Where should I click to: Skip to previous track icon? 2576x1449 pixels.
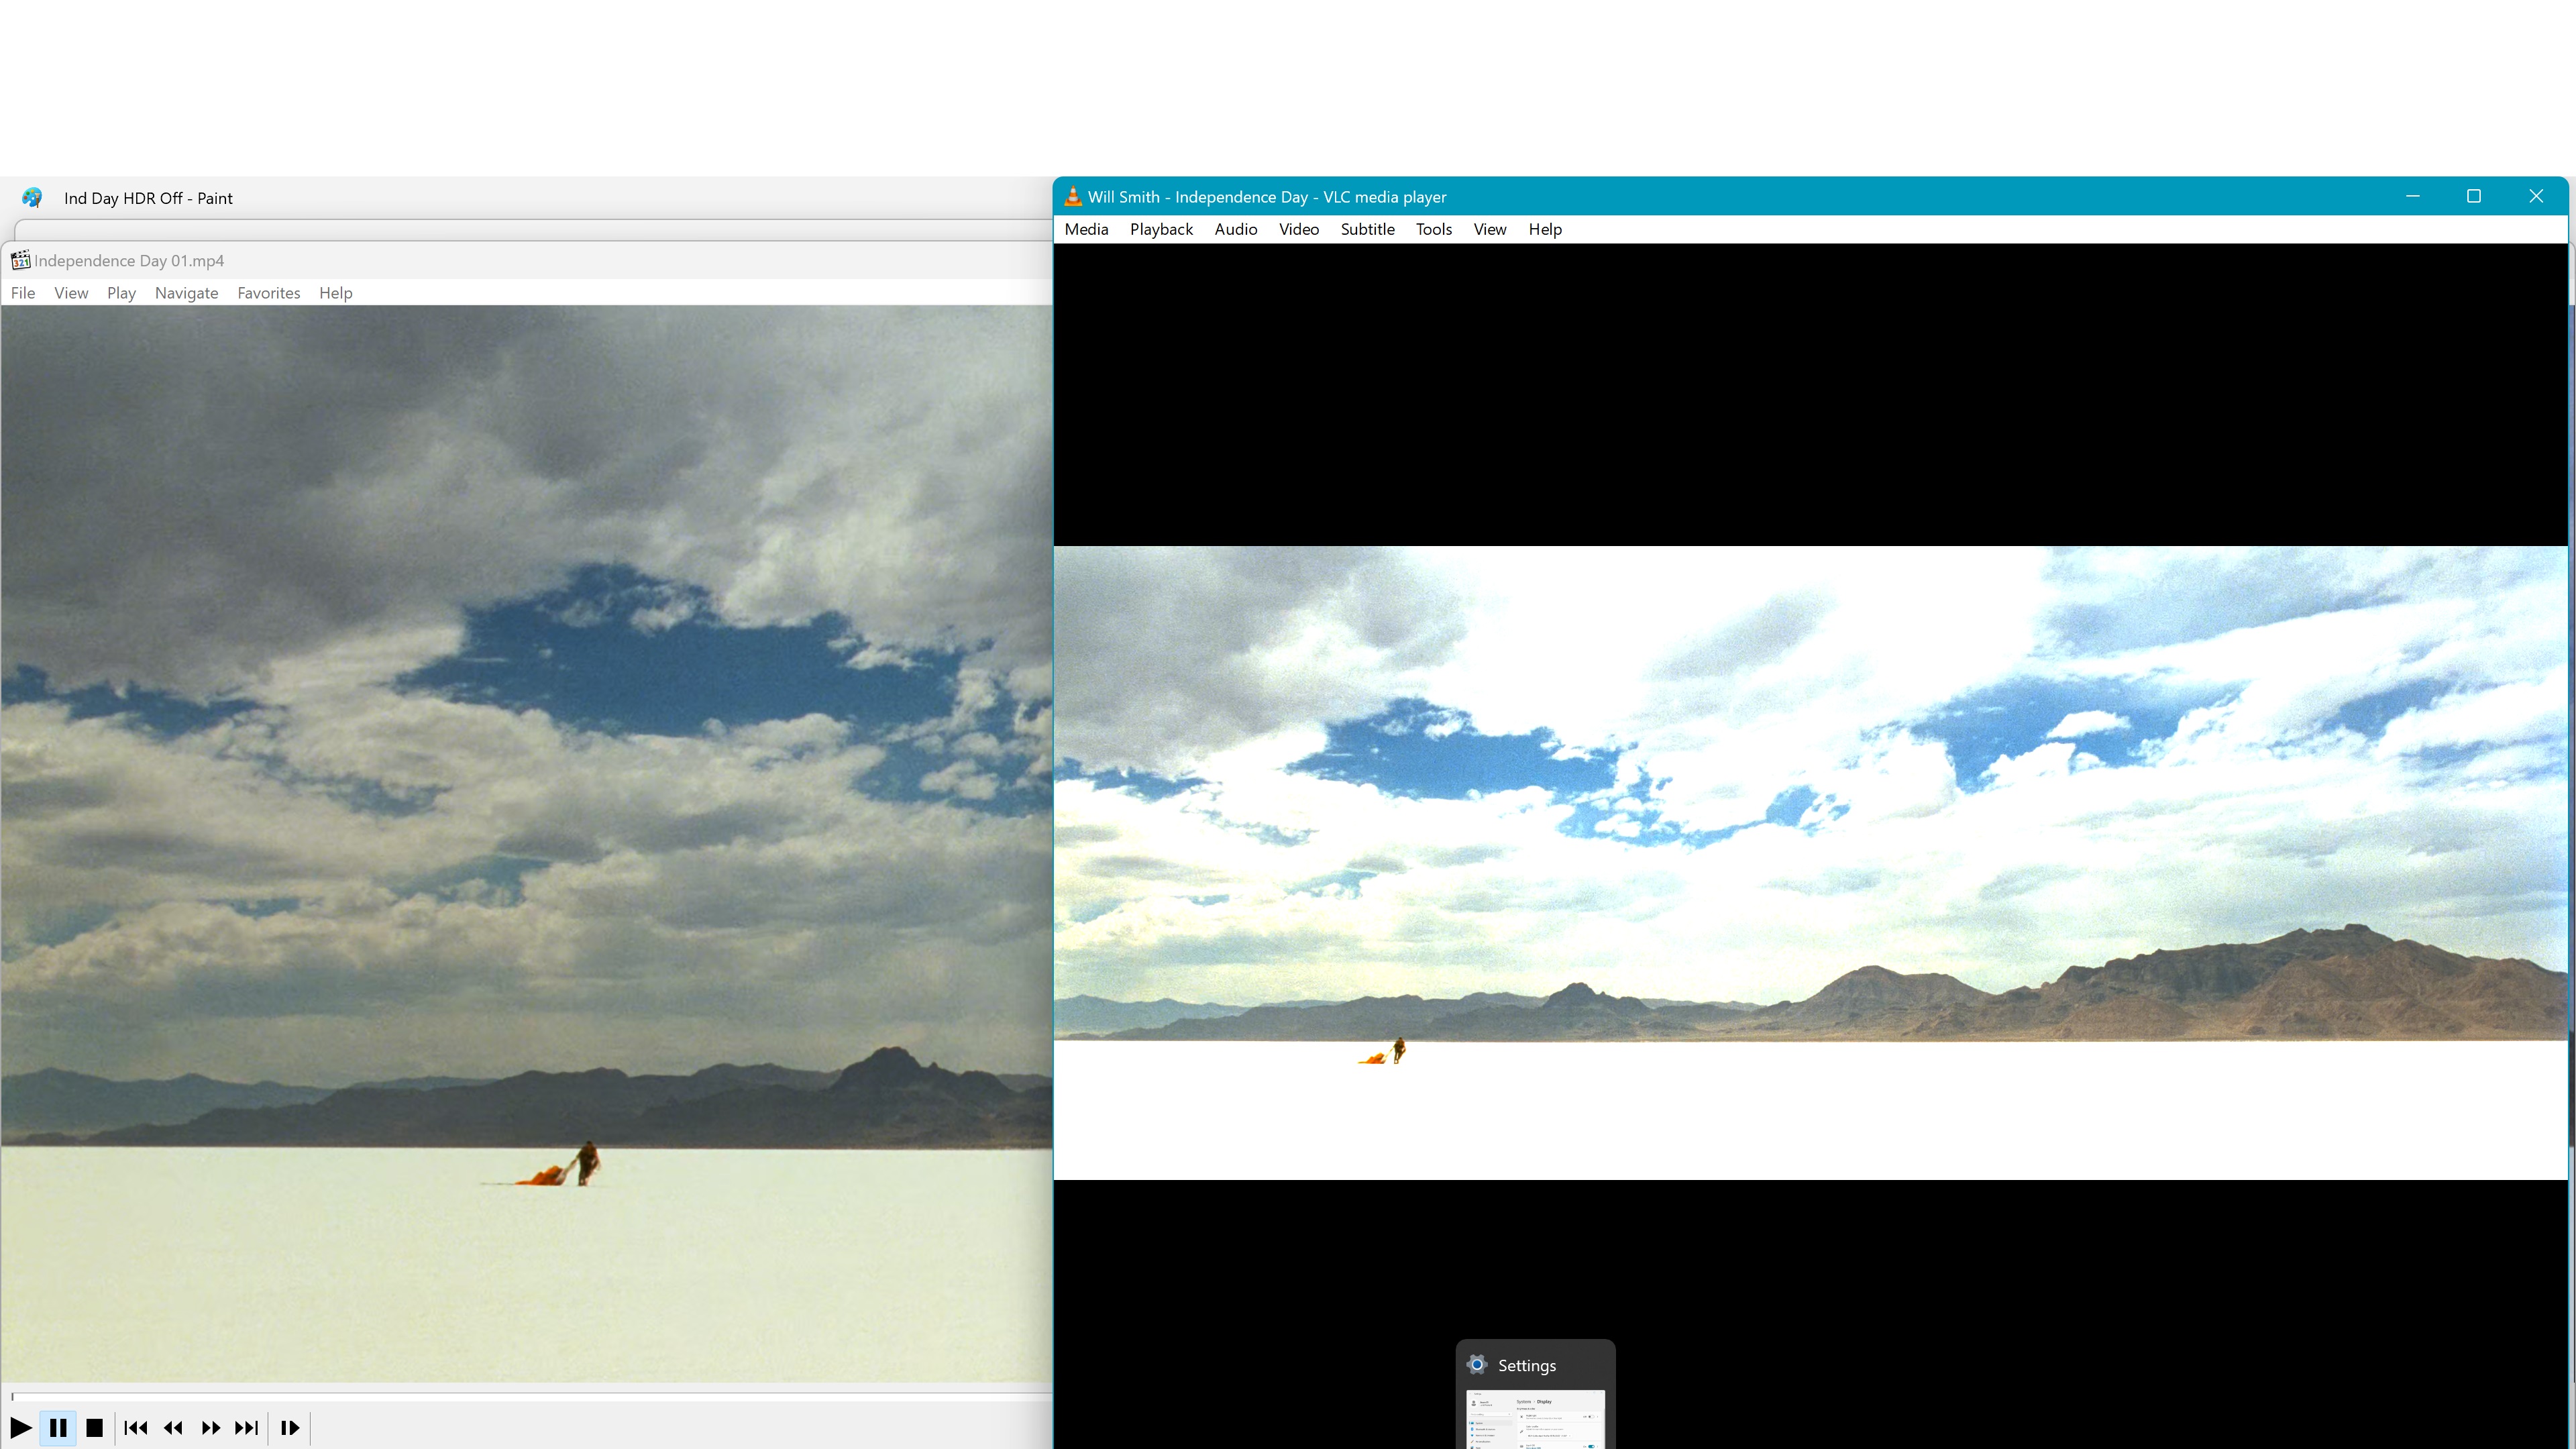pyautogui.click(x=136, y=1427)
